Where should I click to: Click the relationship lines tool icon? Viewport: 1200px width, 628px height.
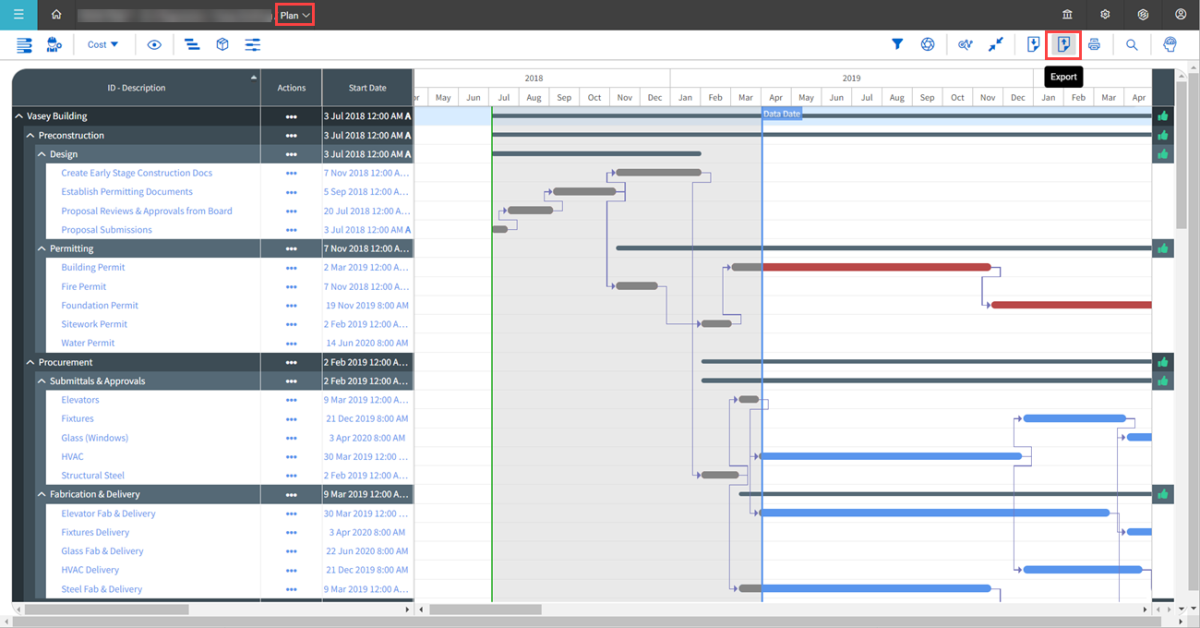coord(965,45)
